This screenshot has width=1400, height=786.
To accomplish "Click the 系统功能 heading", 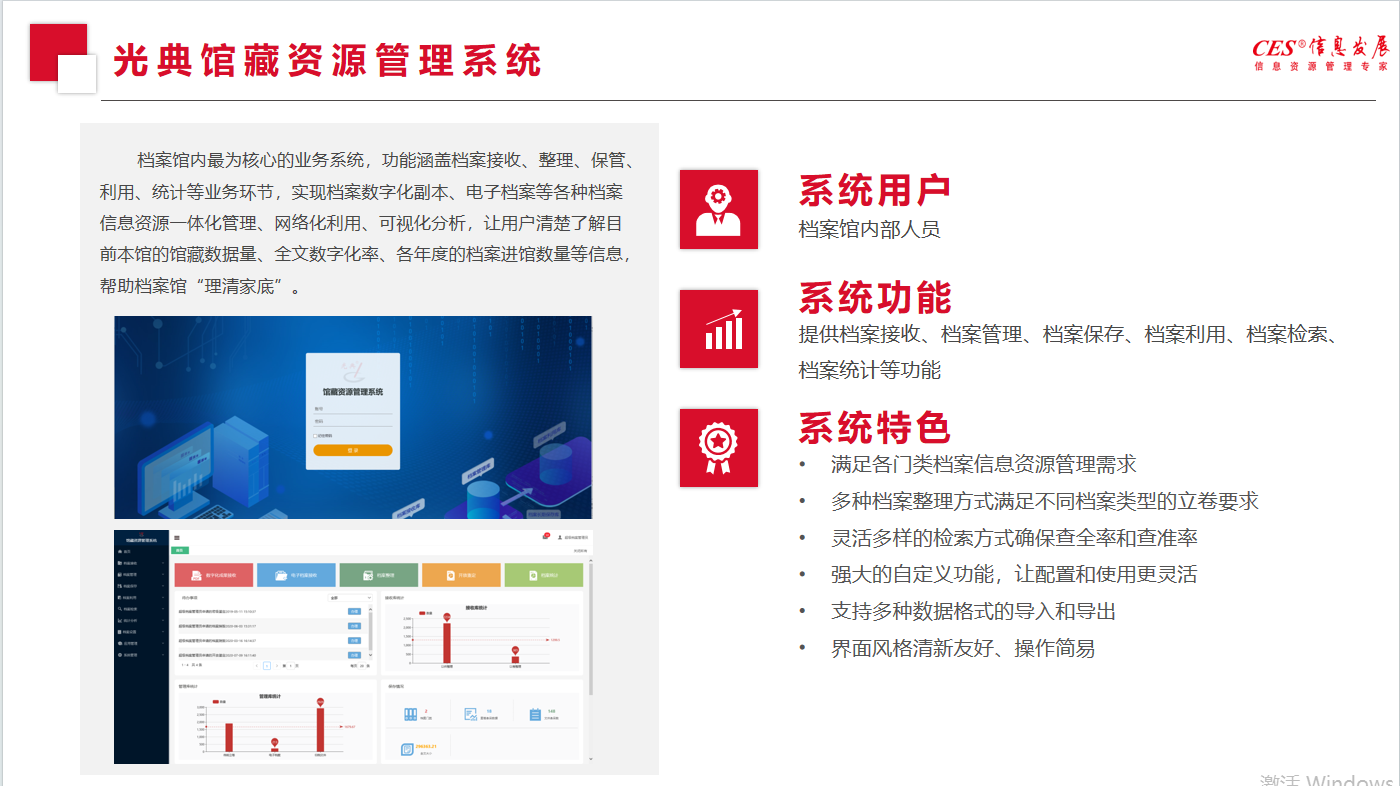I will (875, 298).
